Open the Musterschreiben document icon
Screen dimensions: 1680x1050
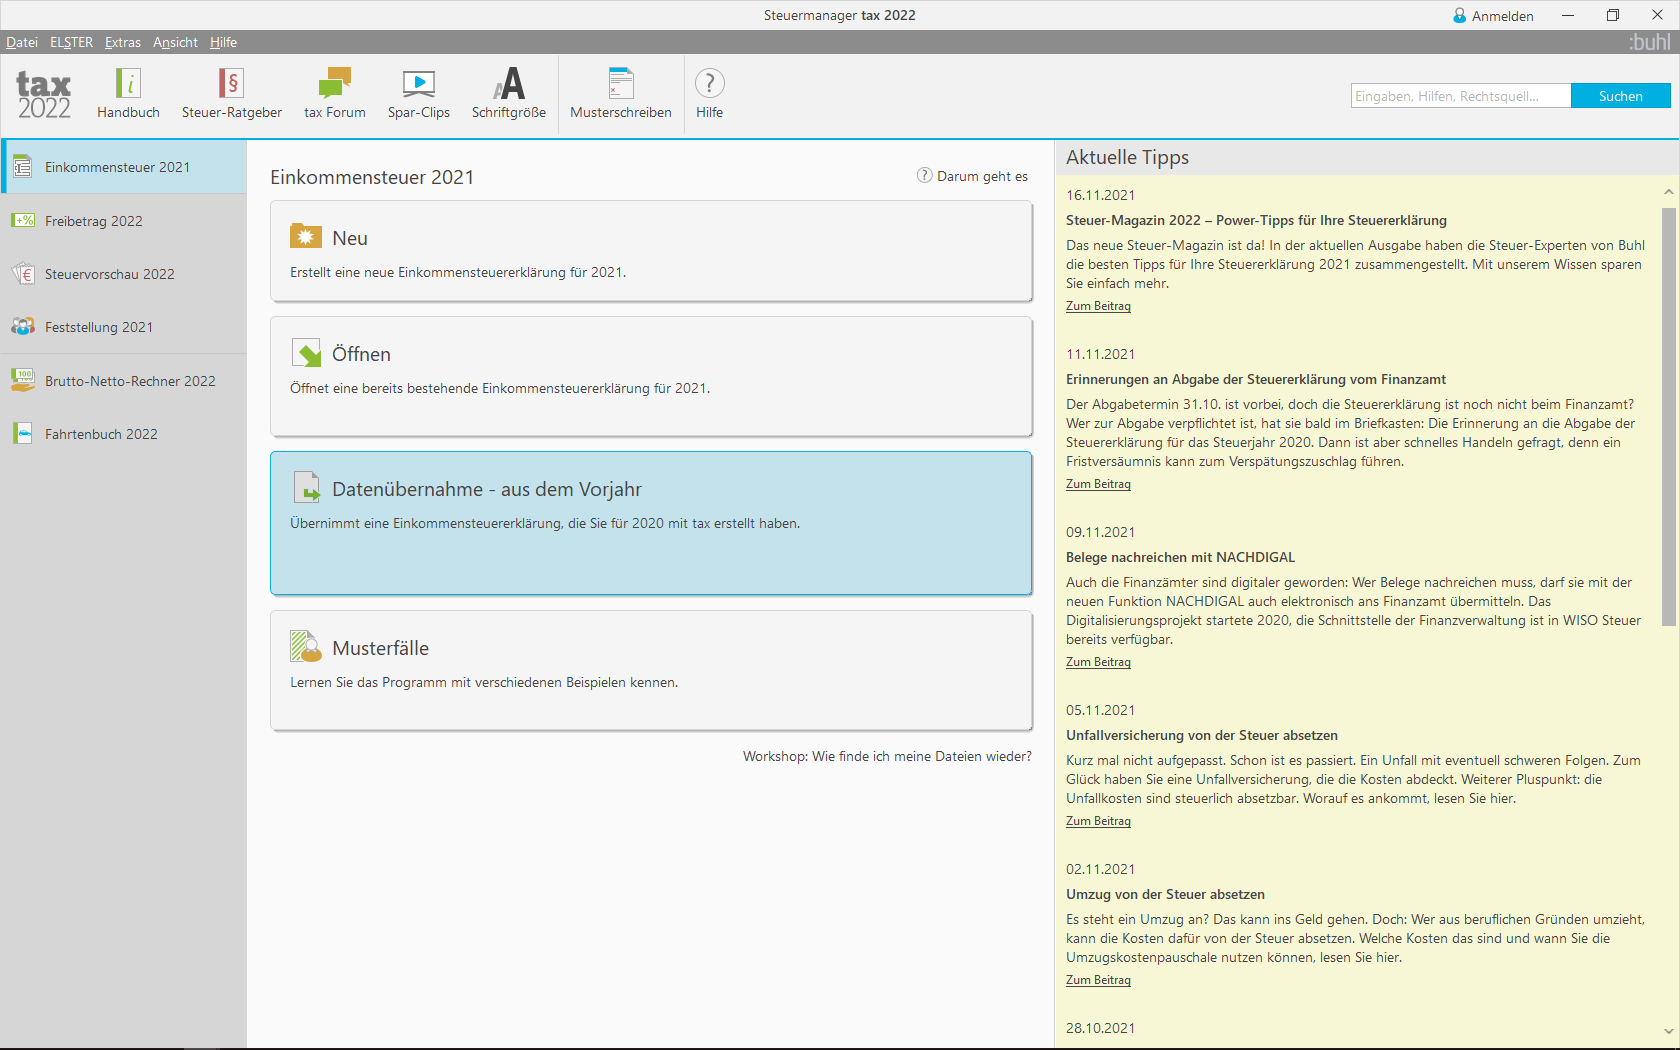click(621, 83)
